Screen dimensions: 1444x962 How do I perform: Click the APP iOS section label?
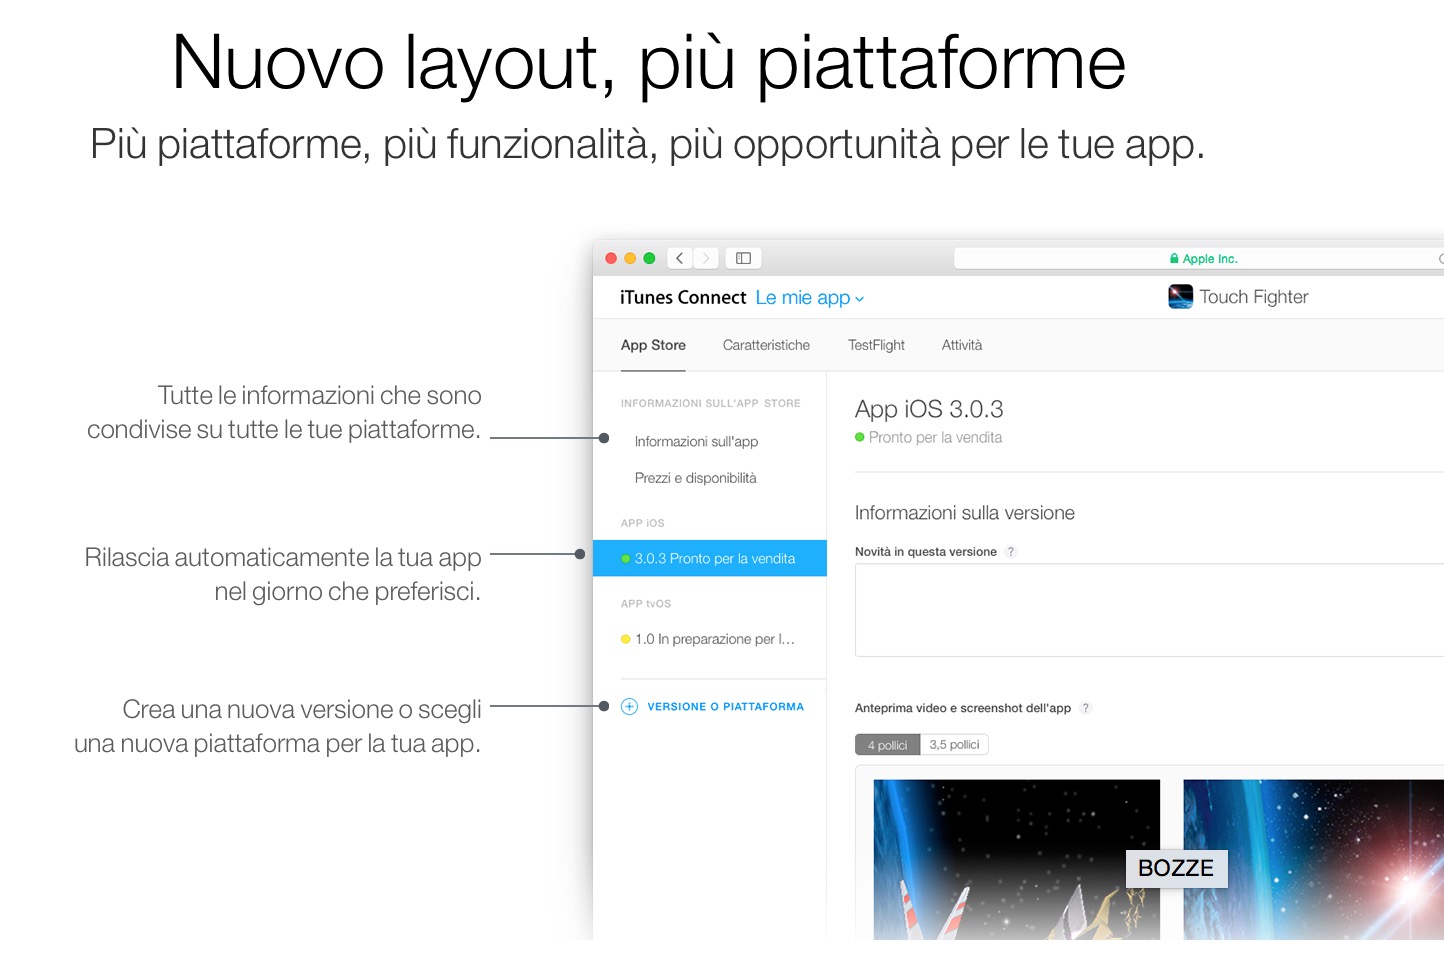(x=642, y=524)
